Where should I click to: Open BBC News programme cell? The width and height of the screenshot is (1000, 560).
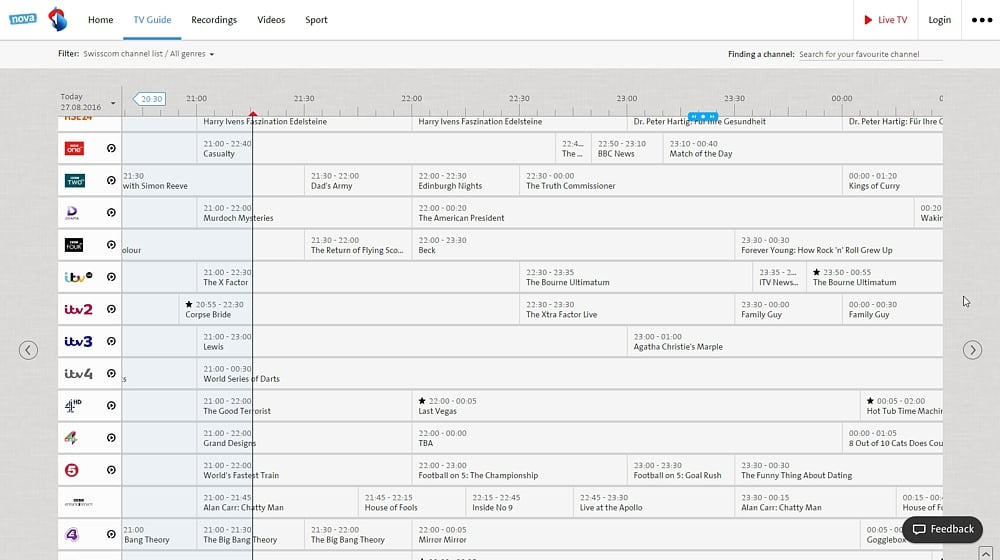click(627, 149)
